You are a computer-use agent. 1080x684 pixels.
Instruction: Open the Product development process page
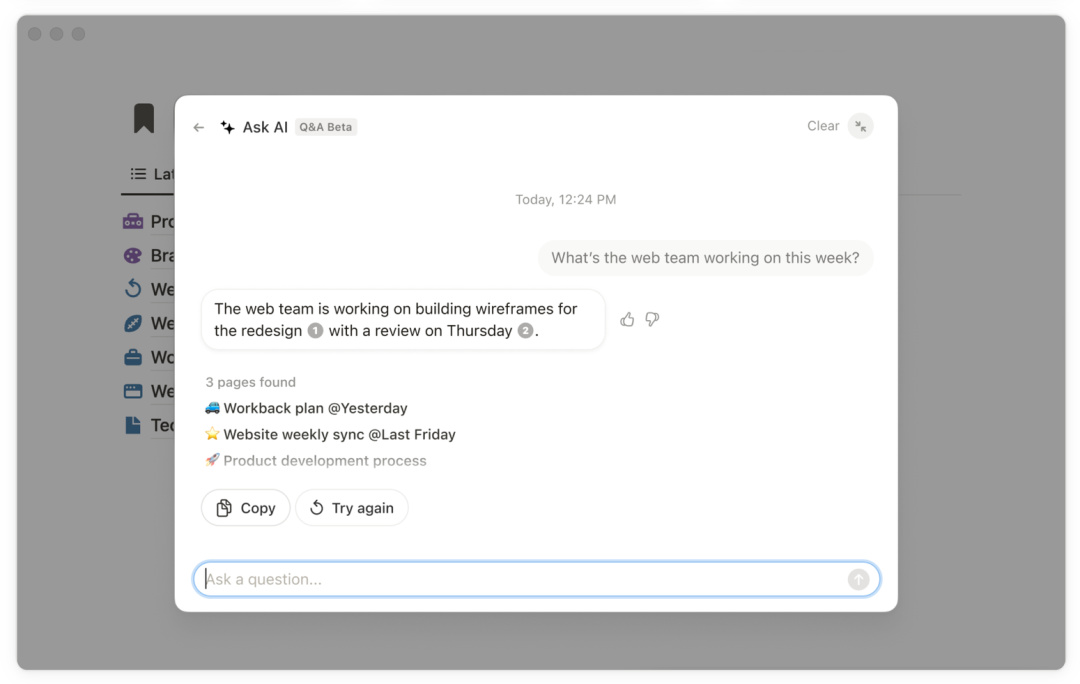316,461
